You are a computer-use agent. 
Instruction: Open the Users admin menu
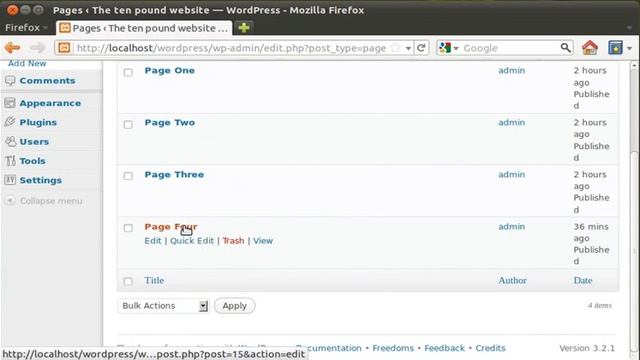[x=34, y=141]
